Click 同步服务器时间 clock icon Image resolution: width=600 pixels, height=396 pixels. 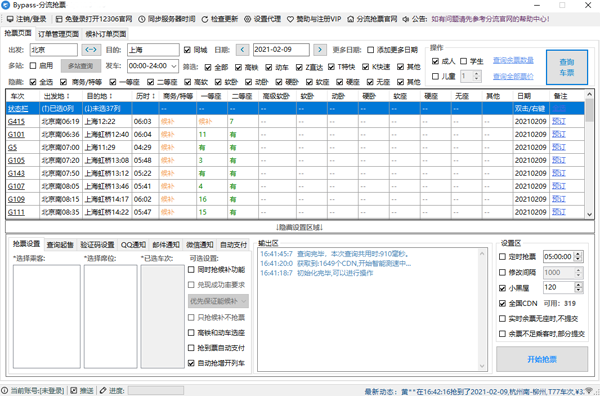(x=142, y=19)
